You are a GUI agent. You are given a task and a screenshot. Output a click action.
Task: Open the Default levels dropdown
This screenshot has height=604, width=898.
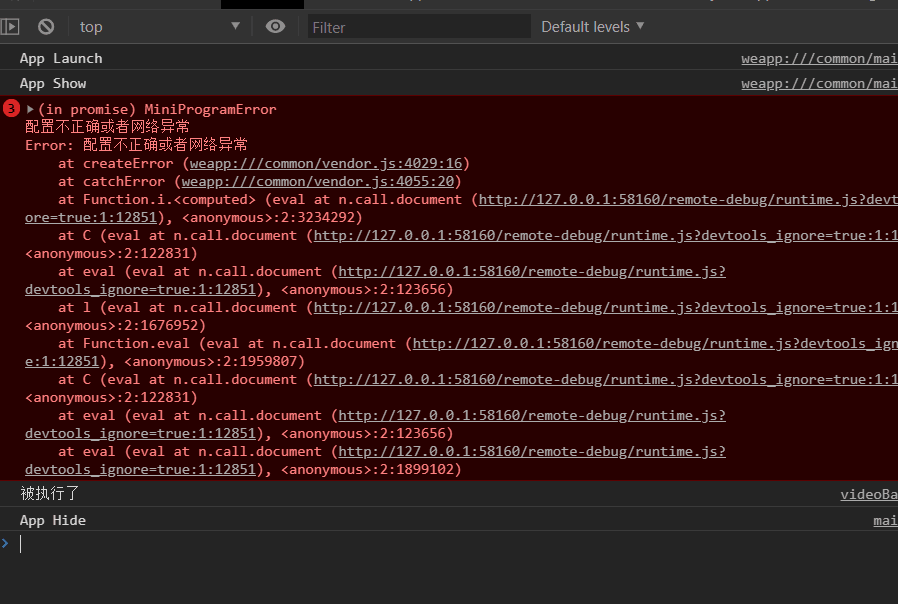(x=593, y=27)
